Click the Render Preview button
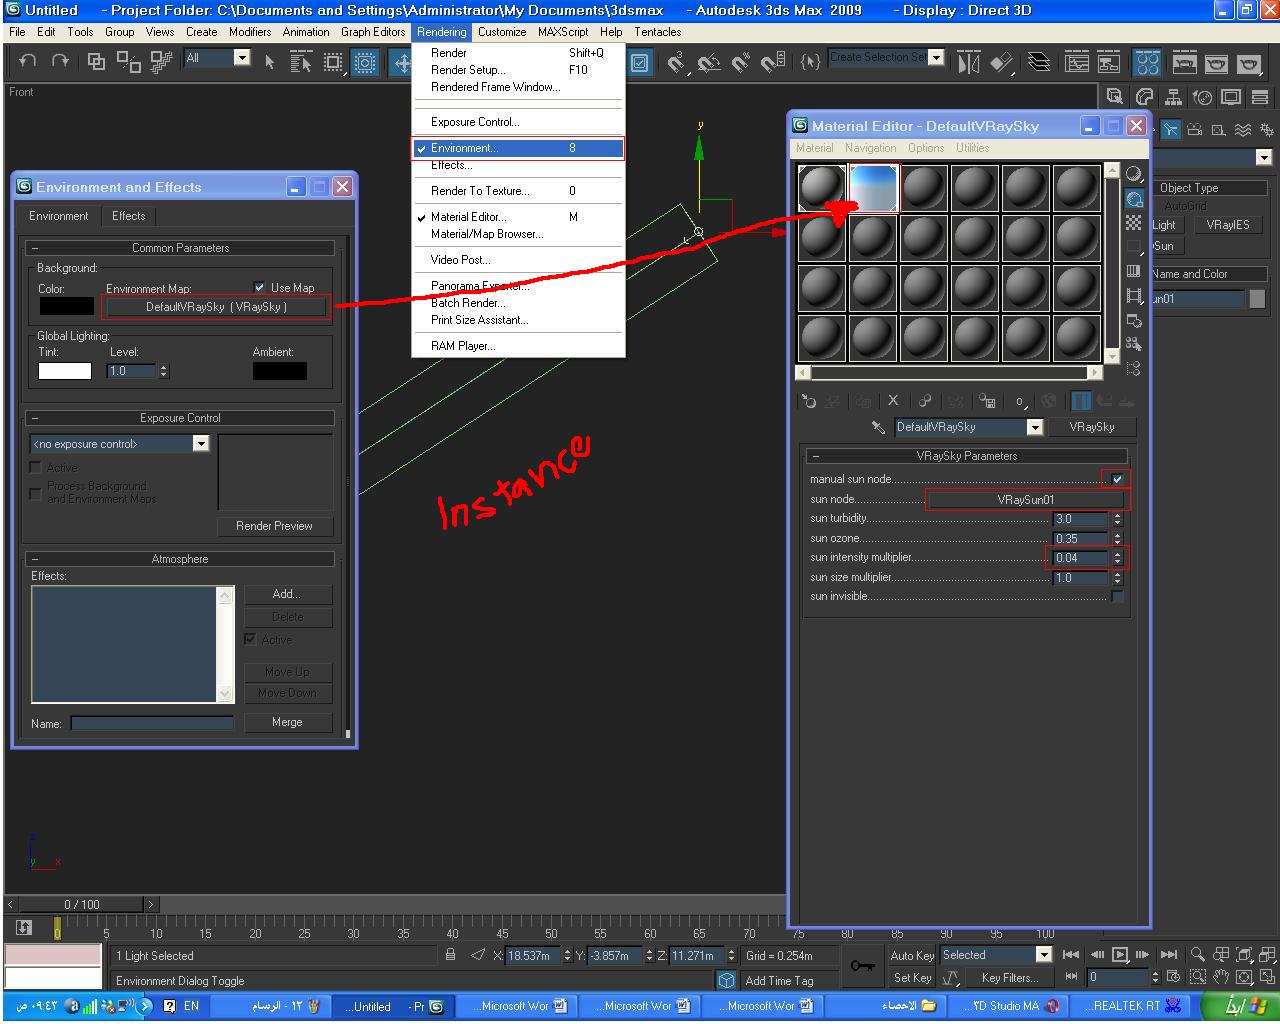The height and width of the screenshot is (1024, 1280). (x=274, y=526)
